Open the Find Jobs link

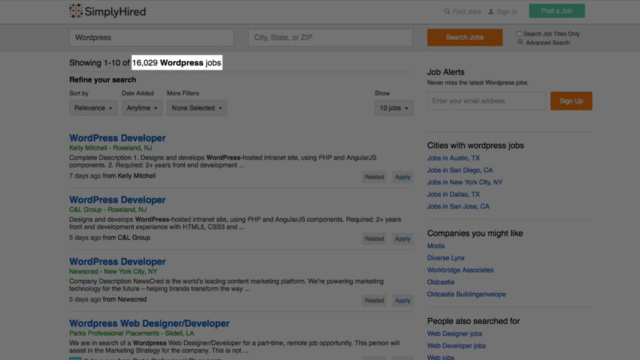pos(467,11)
